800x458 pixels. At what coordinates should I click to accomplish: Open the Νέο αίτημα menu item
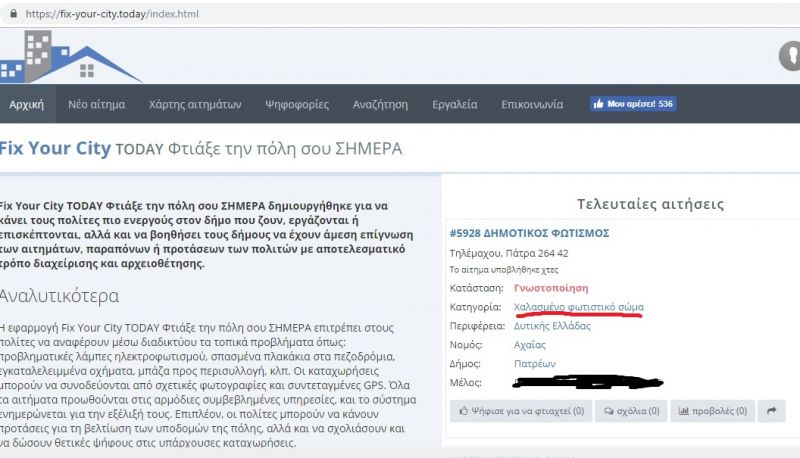click(96, 105)
